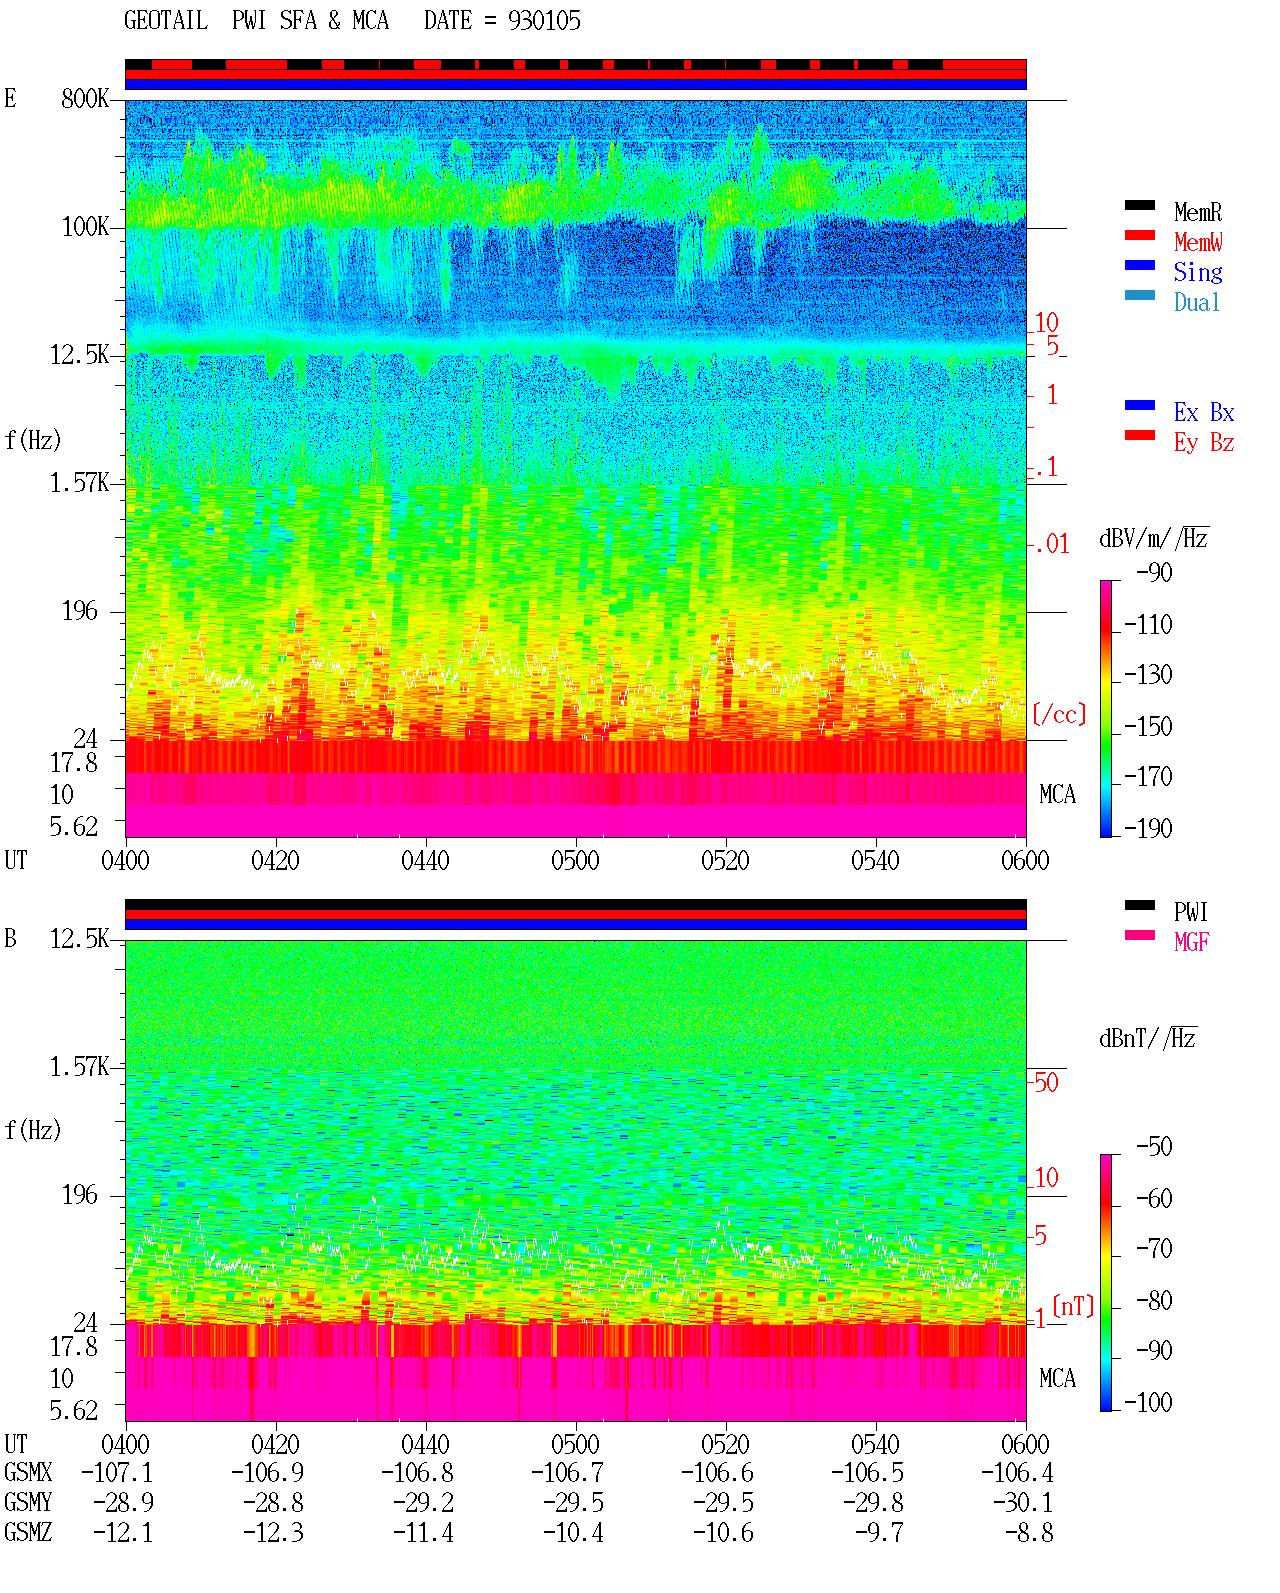Click the 'dBV/m/√Hz' color scale unit label

pyautogui.click(x=1154, y=538)
